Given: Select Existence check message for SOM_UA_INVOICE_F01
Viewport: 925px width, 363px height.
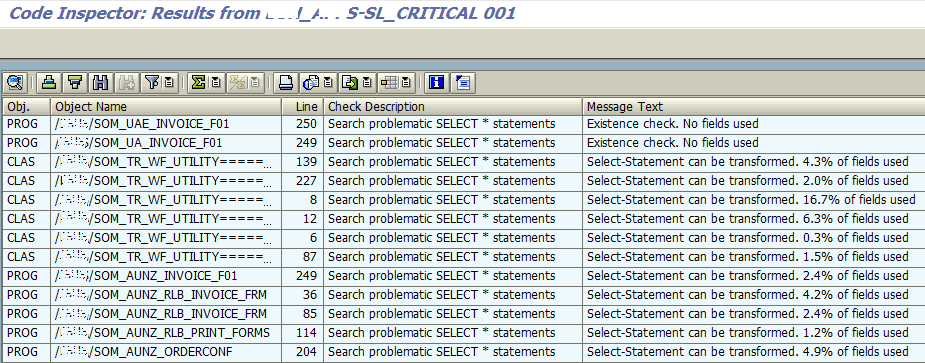Looking at the screenshot, I should point(673,143).
